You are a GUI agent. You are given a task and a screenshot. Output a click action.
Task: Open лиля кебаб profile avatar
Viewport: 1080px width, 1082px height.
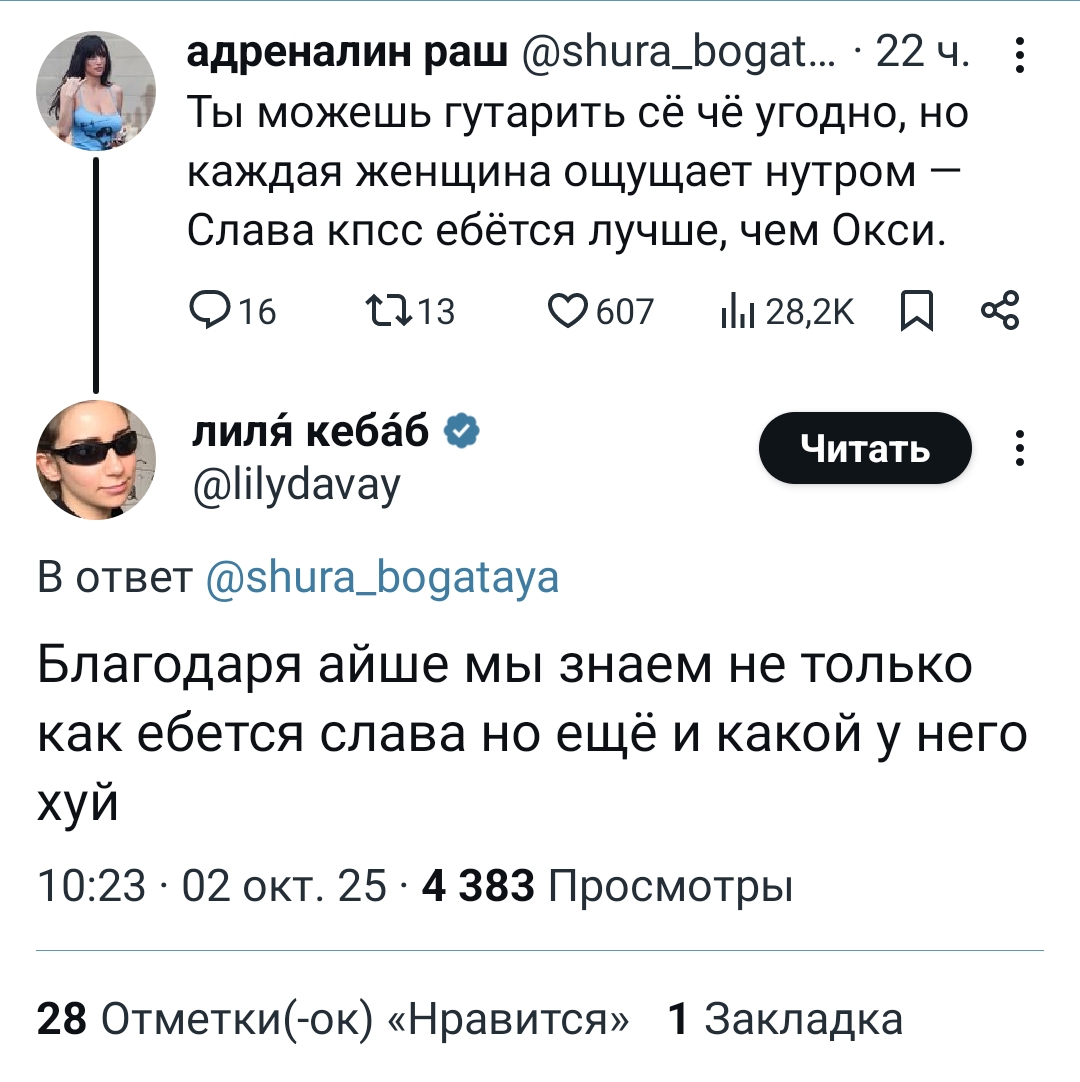click(x=96, y=460)
